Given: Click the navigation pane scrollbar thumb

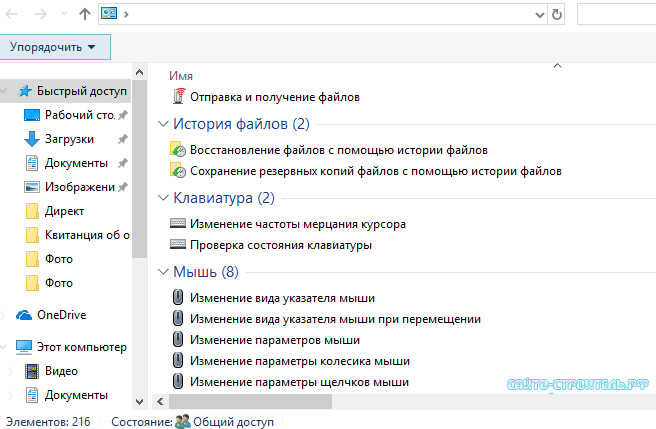Looking at the screenshot, I should pos(139,169).
